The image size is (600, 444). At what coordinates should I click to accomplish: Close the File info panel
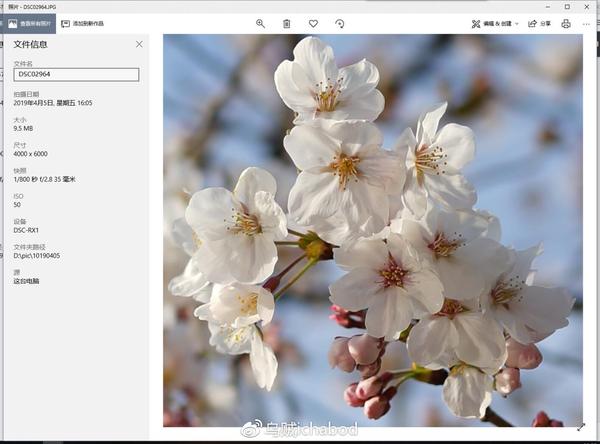click(139, 44)
